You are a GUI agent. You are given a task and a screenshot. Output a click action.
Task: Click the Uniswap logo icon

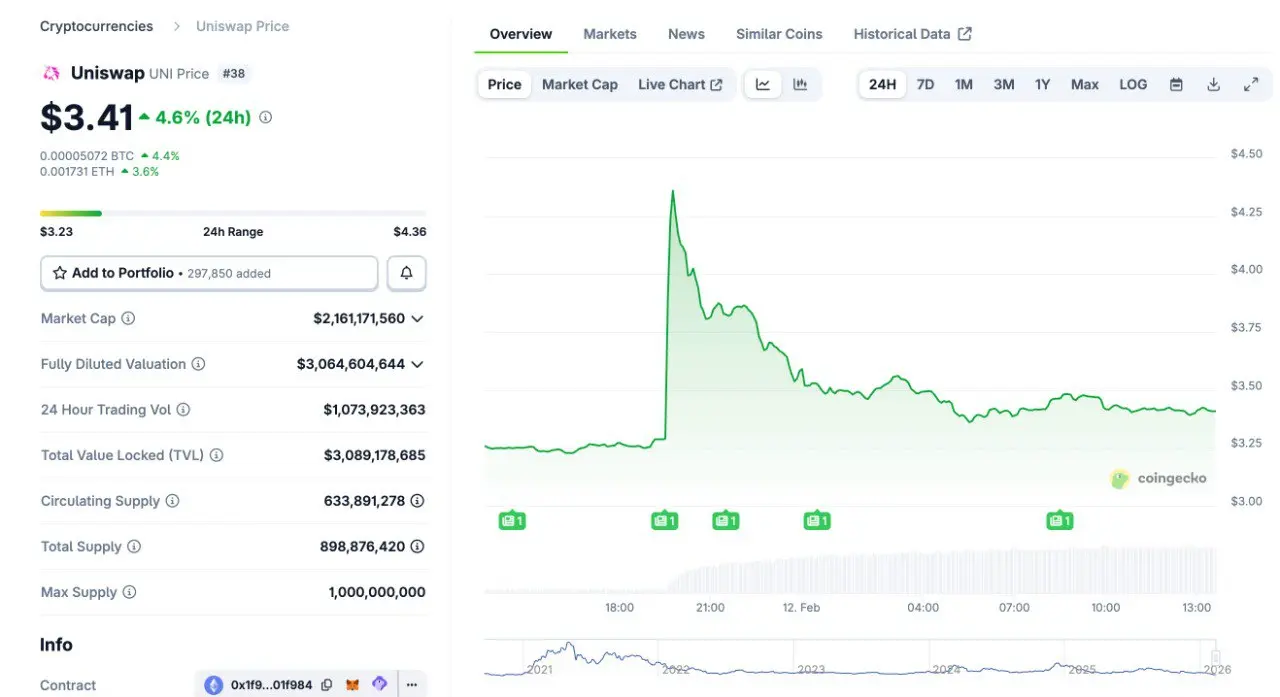tap(51, 73)
